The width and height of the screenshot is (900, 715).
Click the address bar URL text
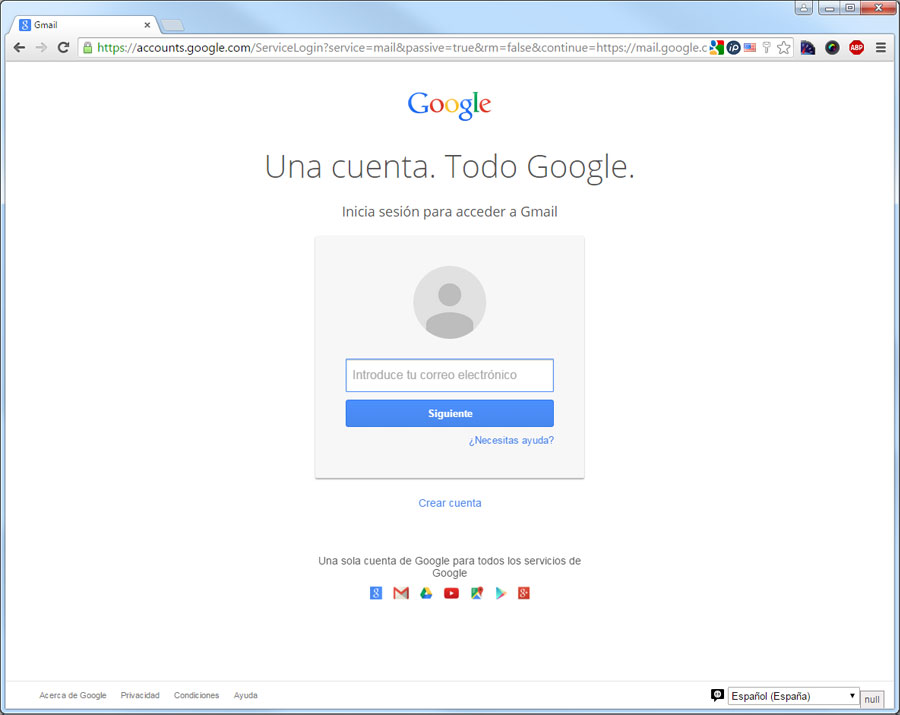(x=402, y=48)
